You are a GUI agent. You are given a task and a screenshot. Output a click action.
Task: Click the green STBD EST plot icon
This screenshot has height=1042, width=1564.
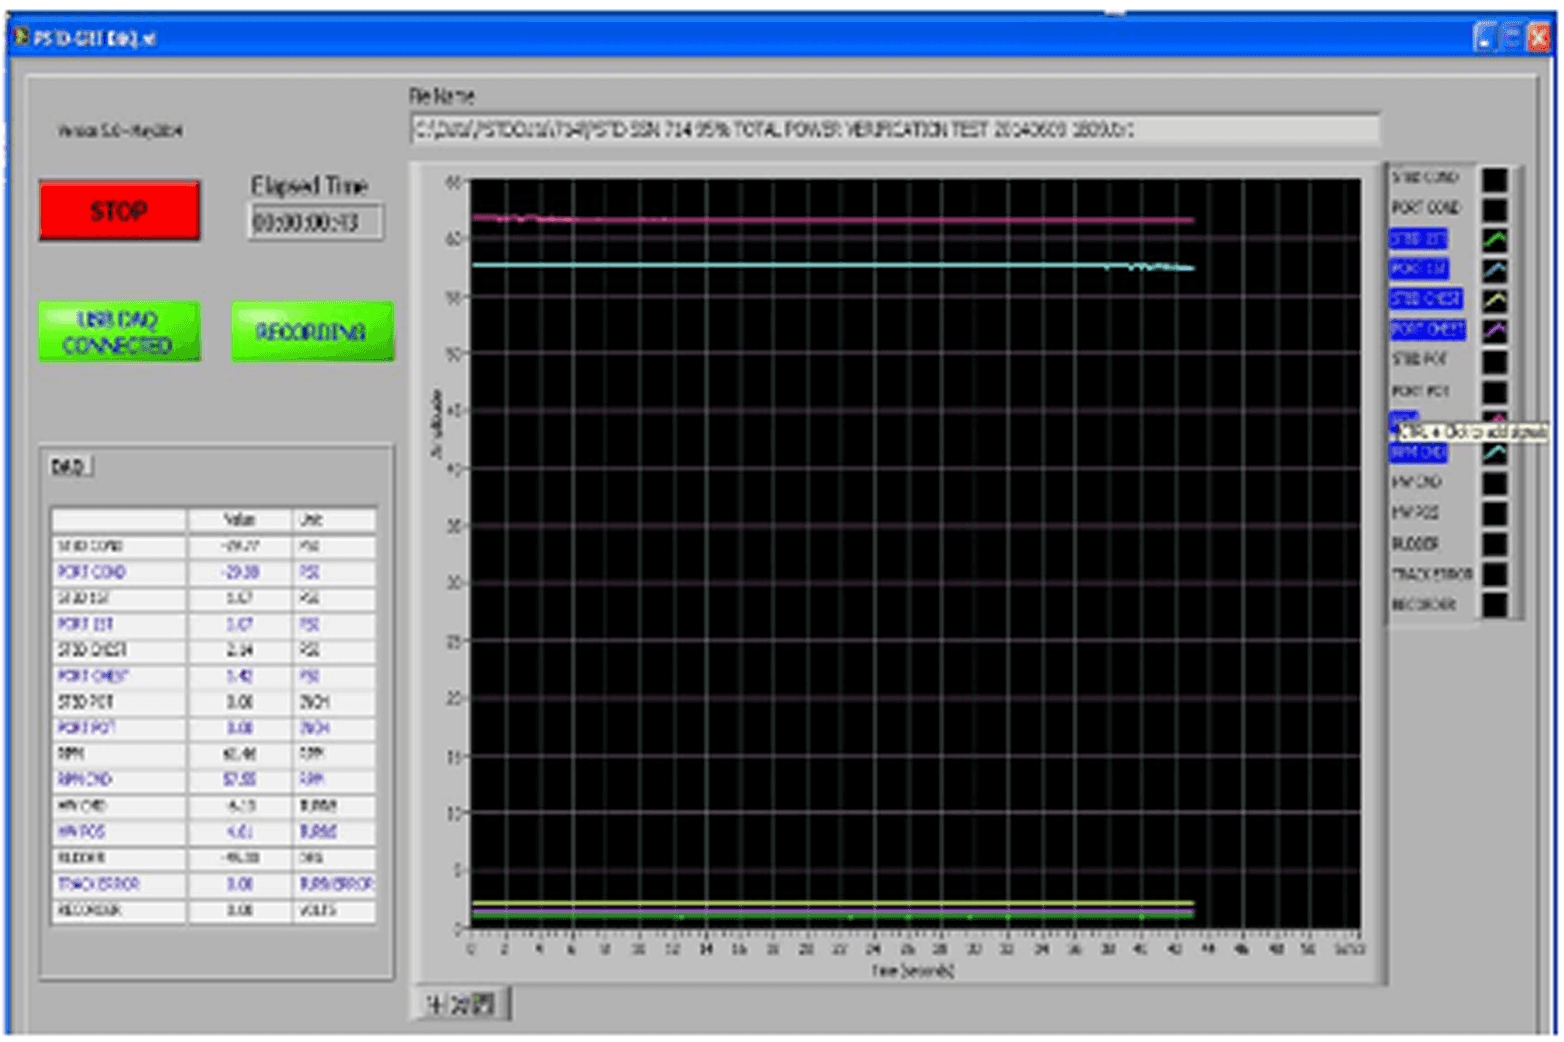(x=1494, y=239)
